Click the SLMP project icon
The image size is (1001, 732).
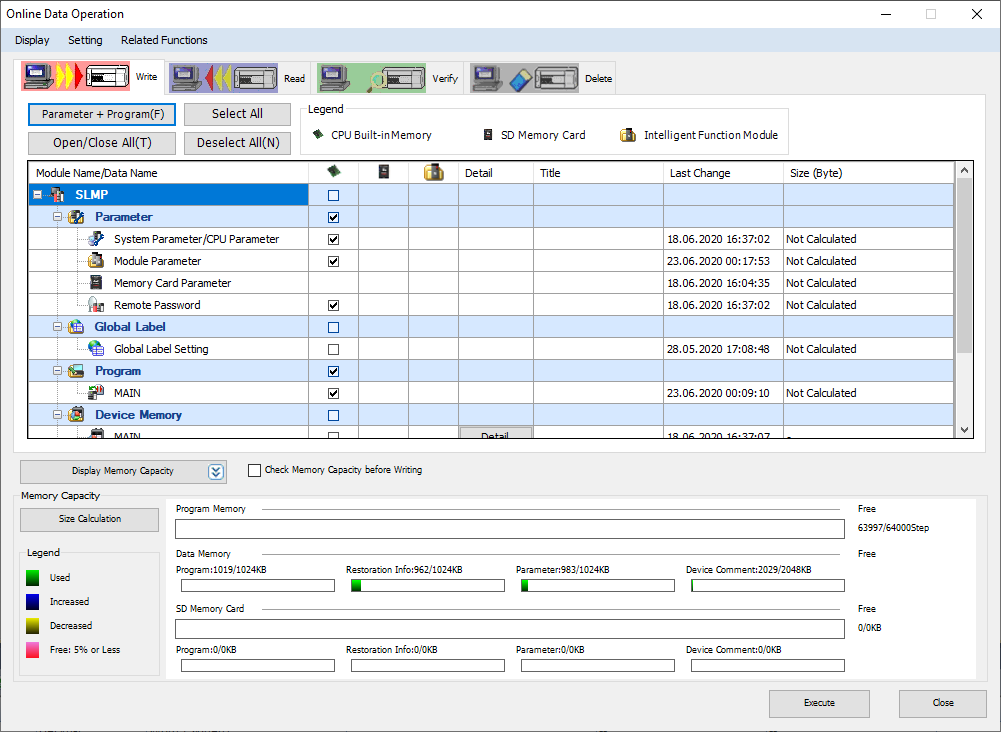[x=57, y=195]
